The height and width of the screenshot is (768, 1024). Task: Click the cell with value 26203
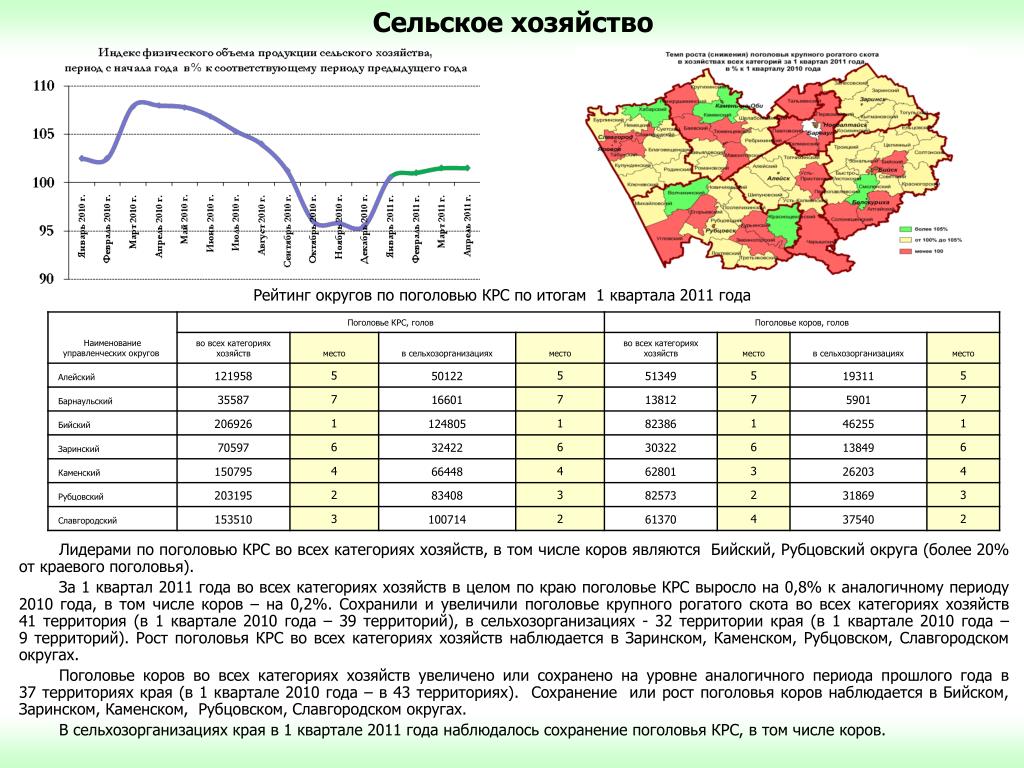(x=858, y=472)
